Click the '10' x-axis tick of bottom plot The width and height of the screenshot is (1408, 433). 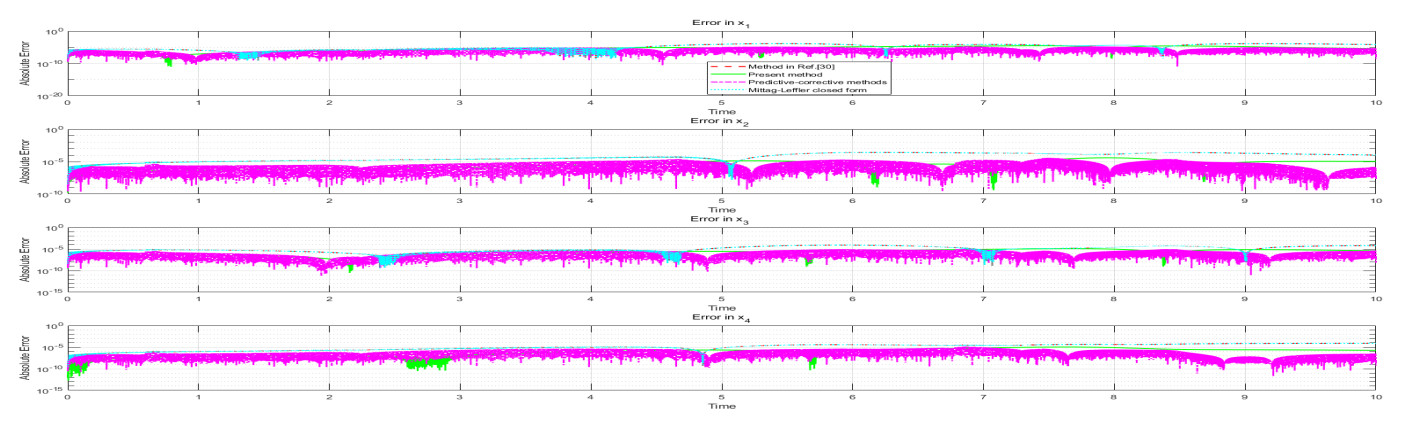1376,398
